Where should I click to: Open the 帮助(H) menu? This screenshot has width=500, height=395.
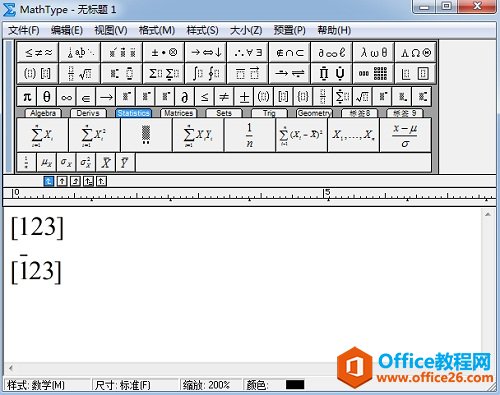click(x=334, y=30)
